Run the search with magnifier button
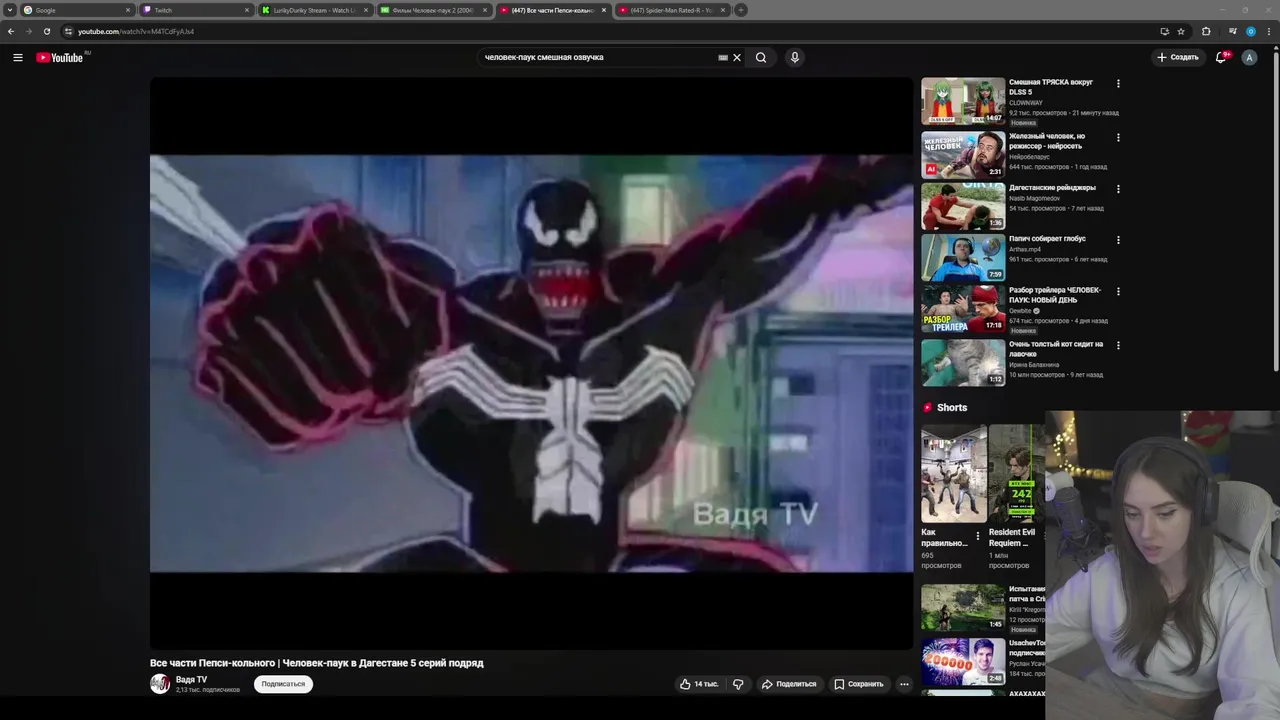The image size is (1280, 720). pos(761,57)
